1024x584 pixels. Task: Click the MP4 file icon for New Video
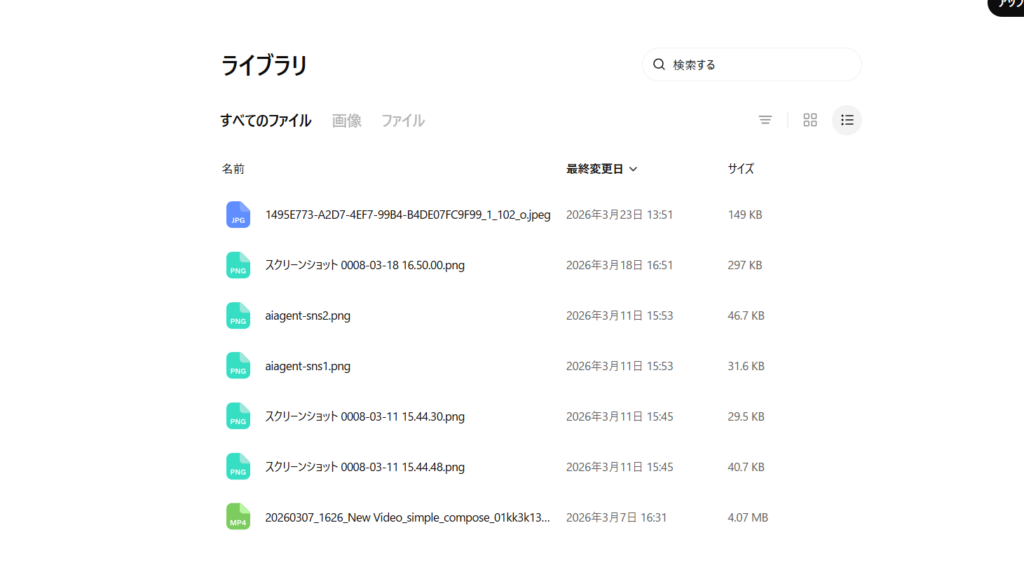[238, 517]
